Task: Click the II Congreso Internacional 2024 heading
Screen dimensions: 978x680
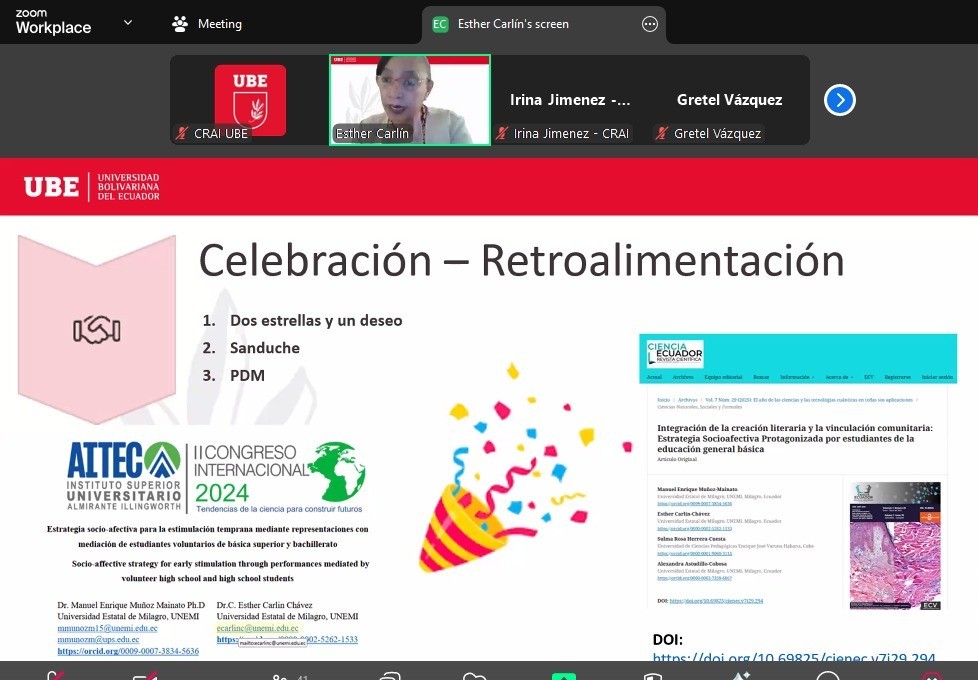Action: pyautogui.click(x=249, y=474)
